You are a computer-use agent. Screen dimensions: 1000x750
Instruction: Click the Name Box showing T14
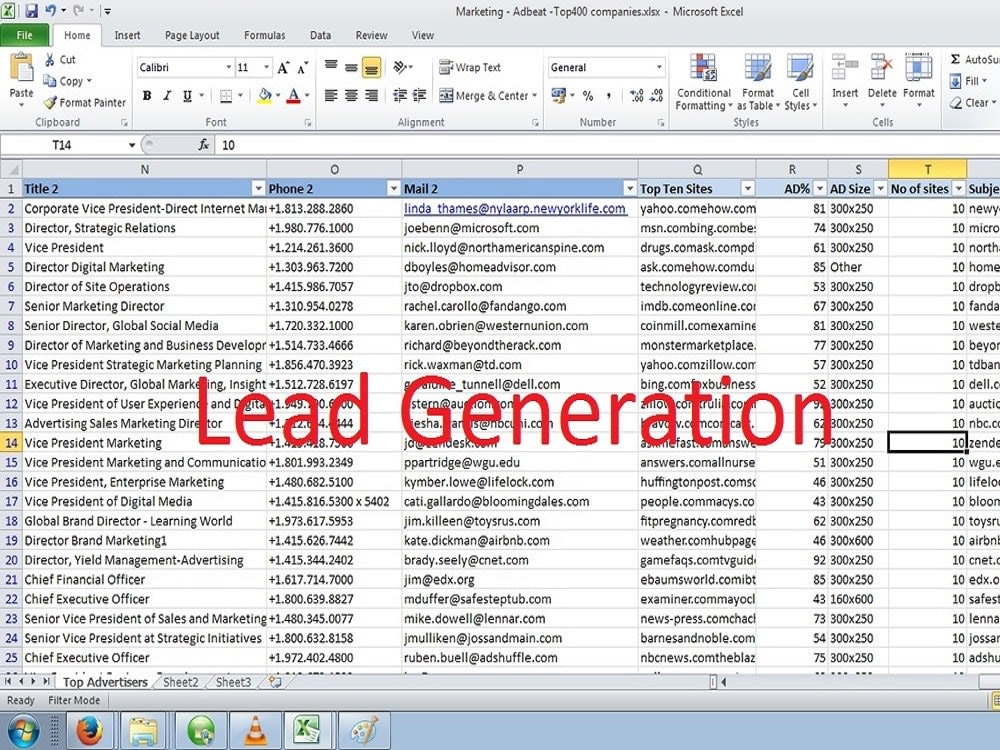pyautogui.click(x=62, y=145)
